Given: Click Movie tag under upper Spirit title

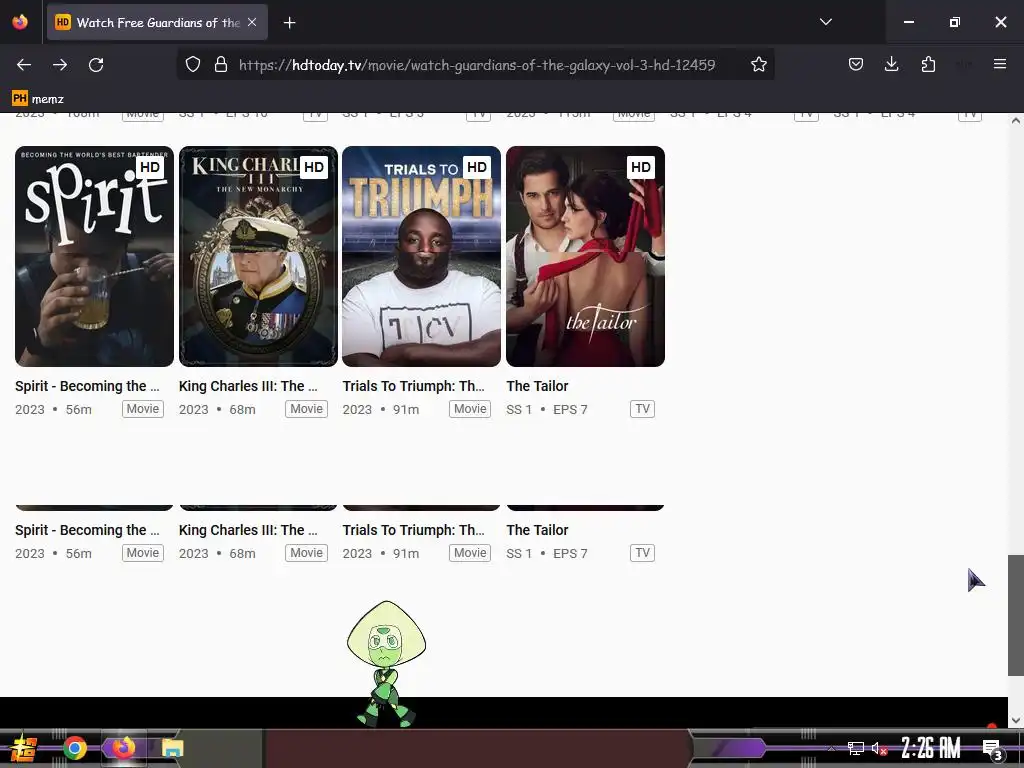Looking at the screenshot, I should [142, 409].
